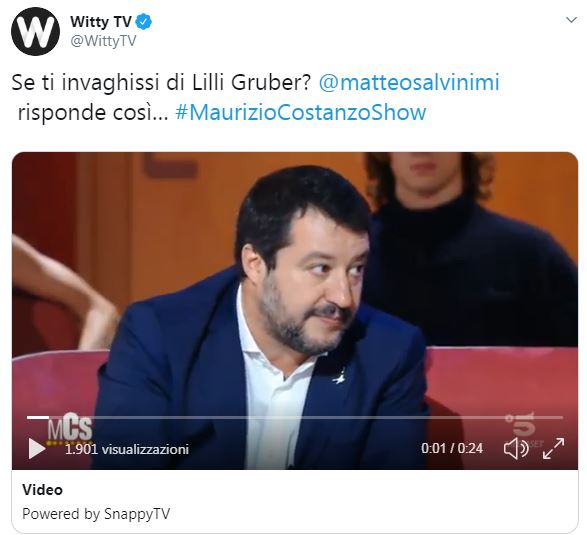Click the 1.901 visualizzazioni view count

pyautogui.click(x=127, y=449)
